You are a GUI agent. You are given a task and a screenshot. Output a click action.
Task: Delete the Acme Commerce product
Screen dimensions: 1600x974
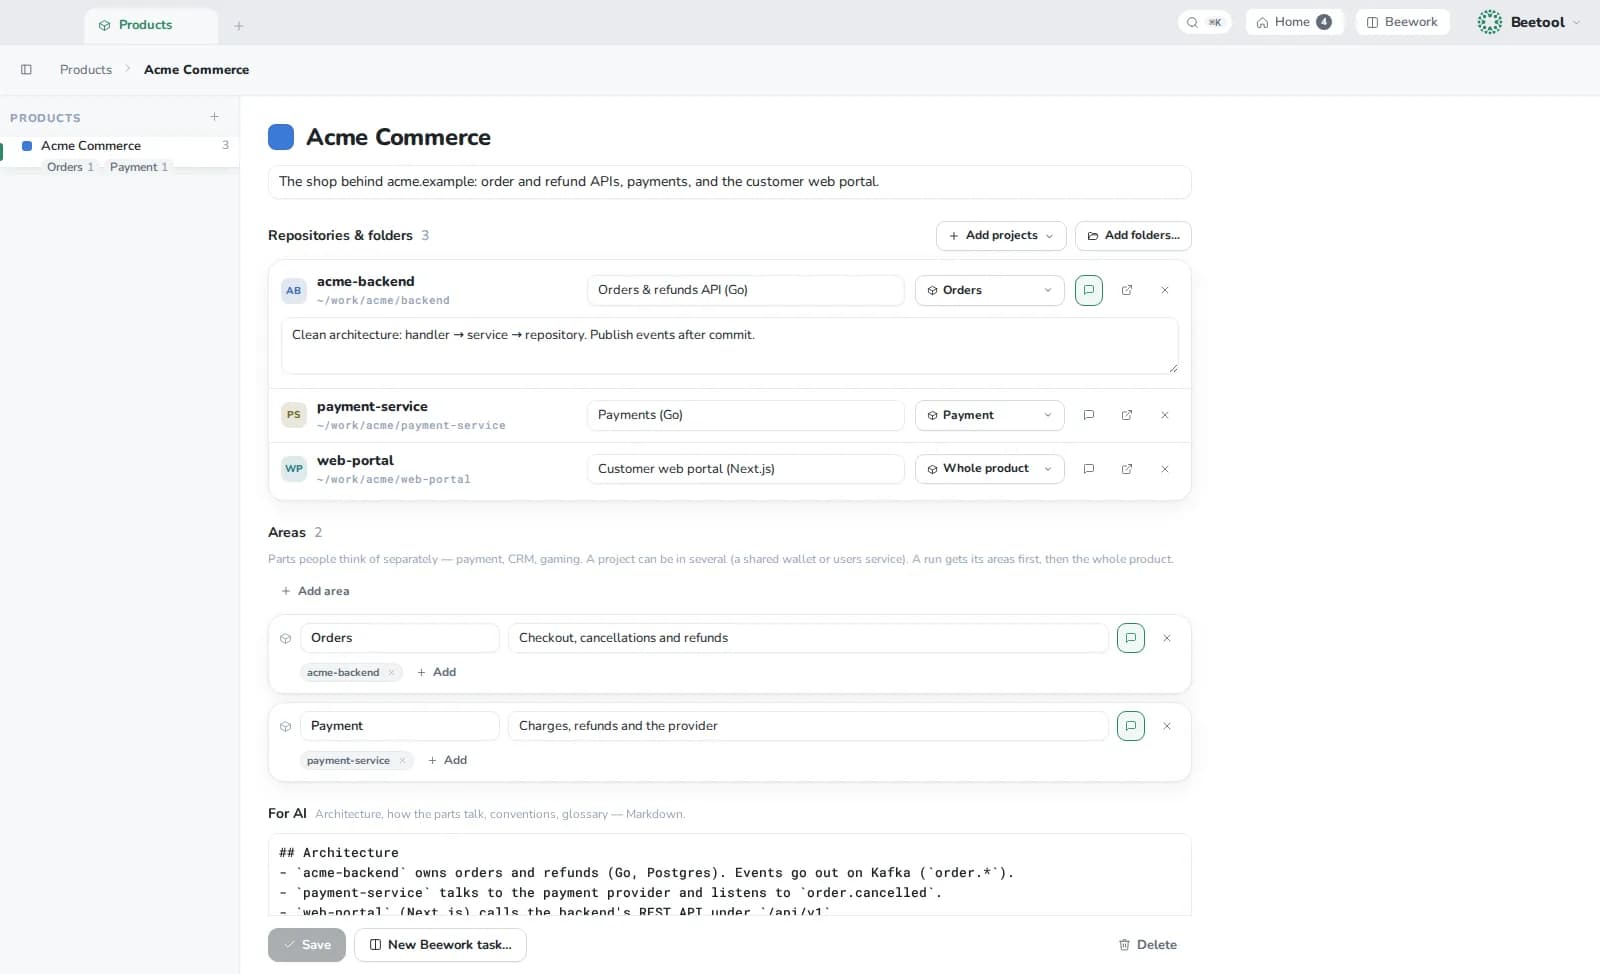click(x=1147, y=945)
